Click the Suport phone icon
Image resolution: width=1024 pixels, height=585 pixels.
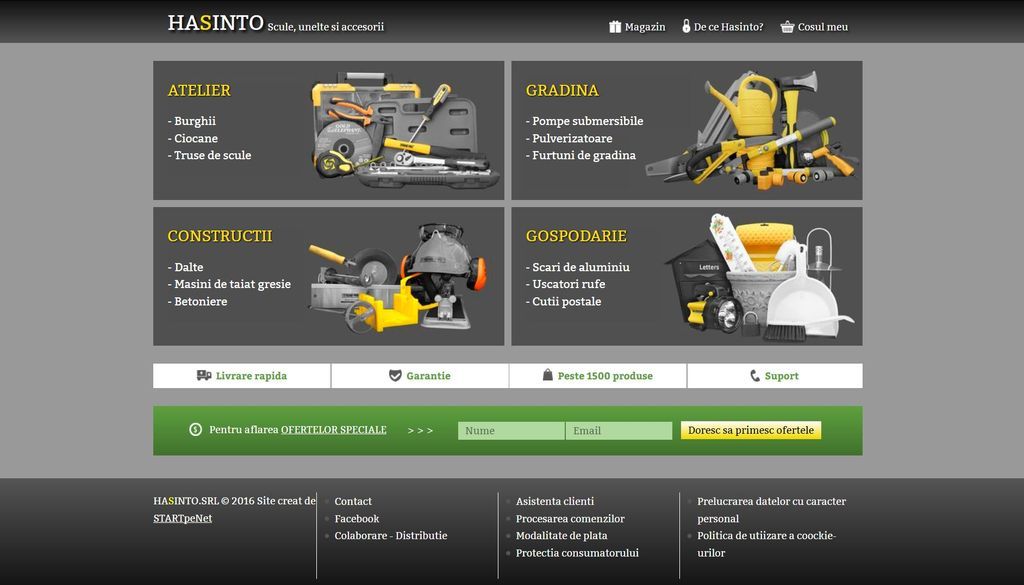pyautogui.click(x=755, y=376)
